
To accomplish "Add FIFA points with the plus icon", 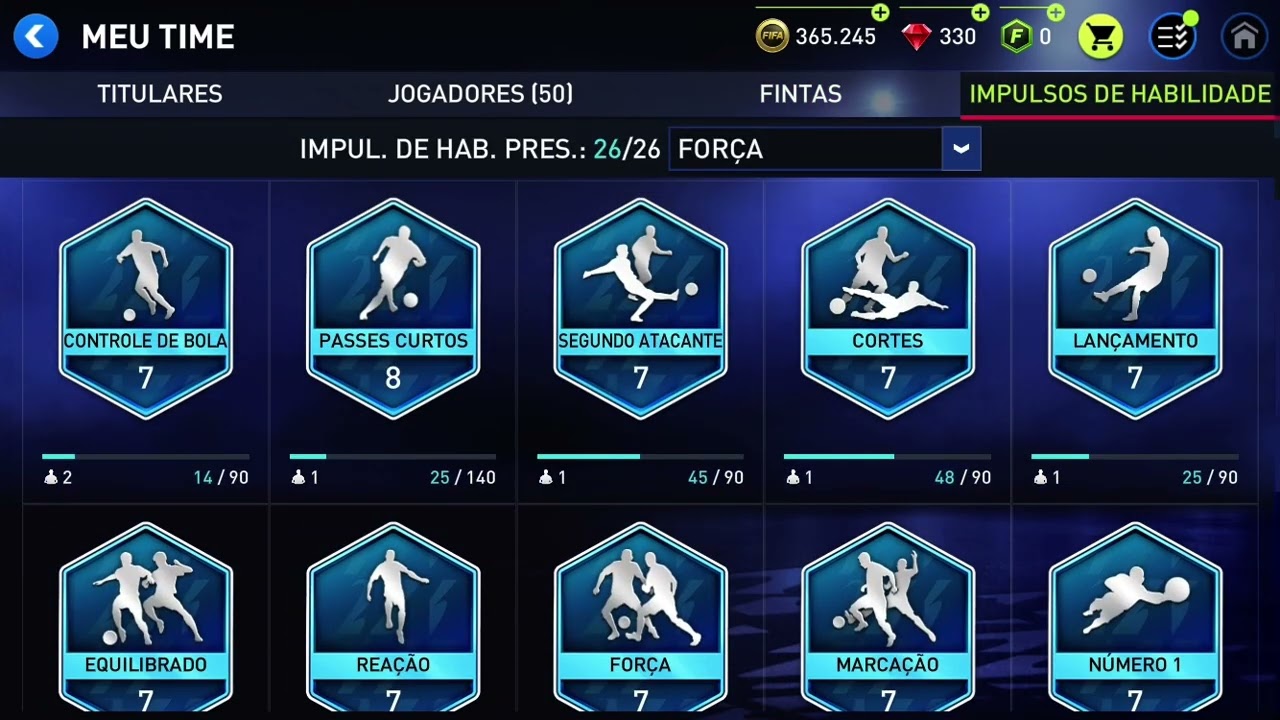I will pyautogui.click(x=1055, y=12).
